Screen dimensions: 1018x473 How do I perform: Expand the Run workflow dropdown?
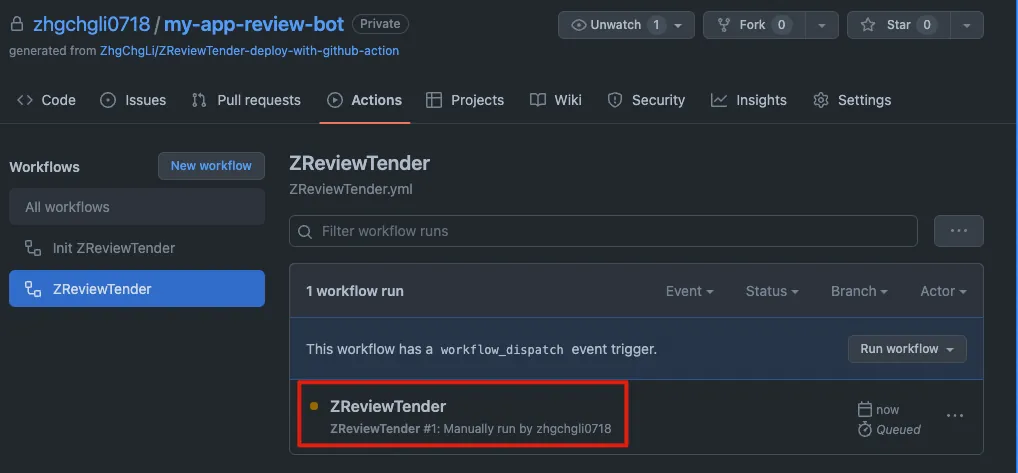click(x=907, y=349)
